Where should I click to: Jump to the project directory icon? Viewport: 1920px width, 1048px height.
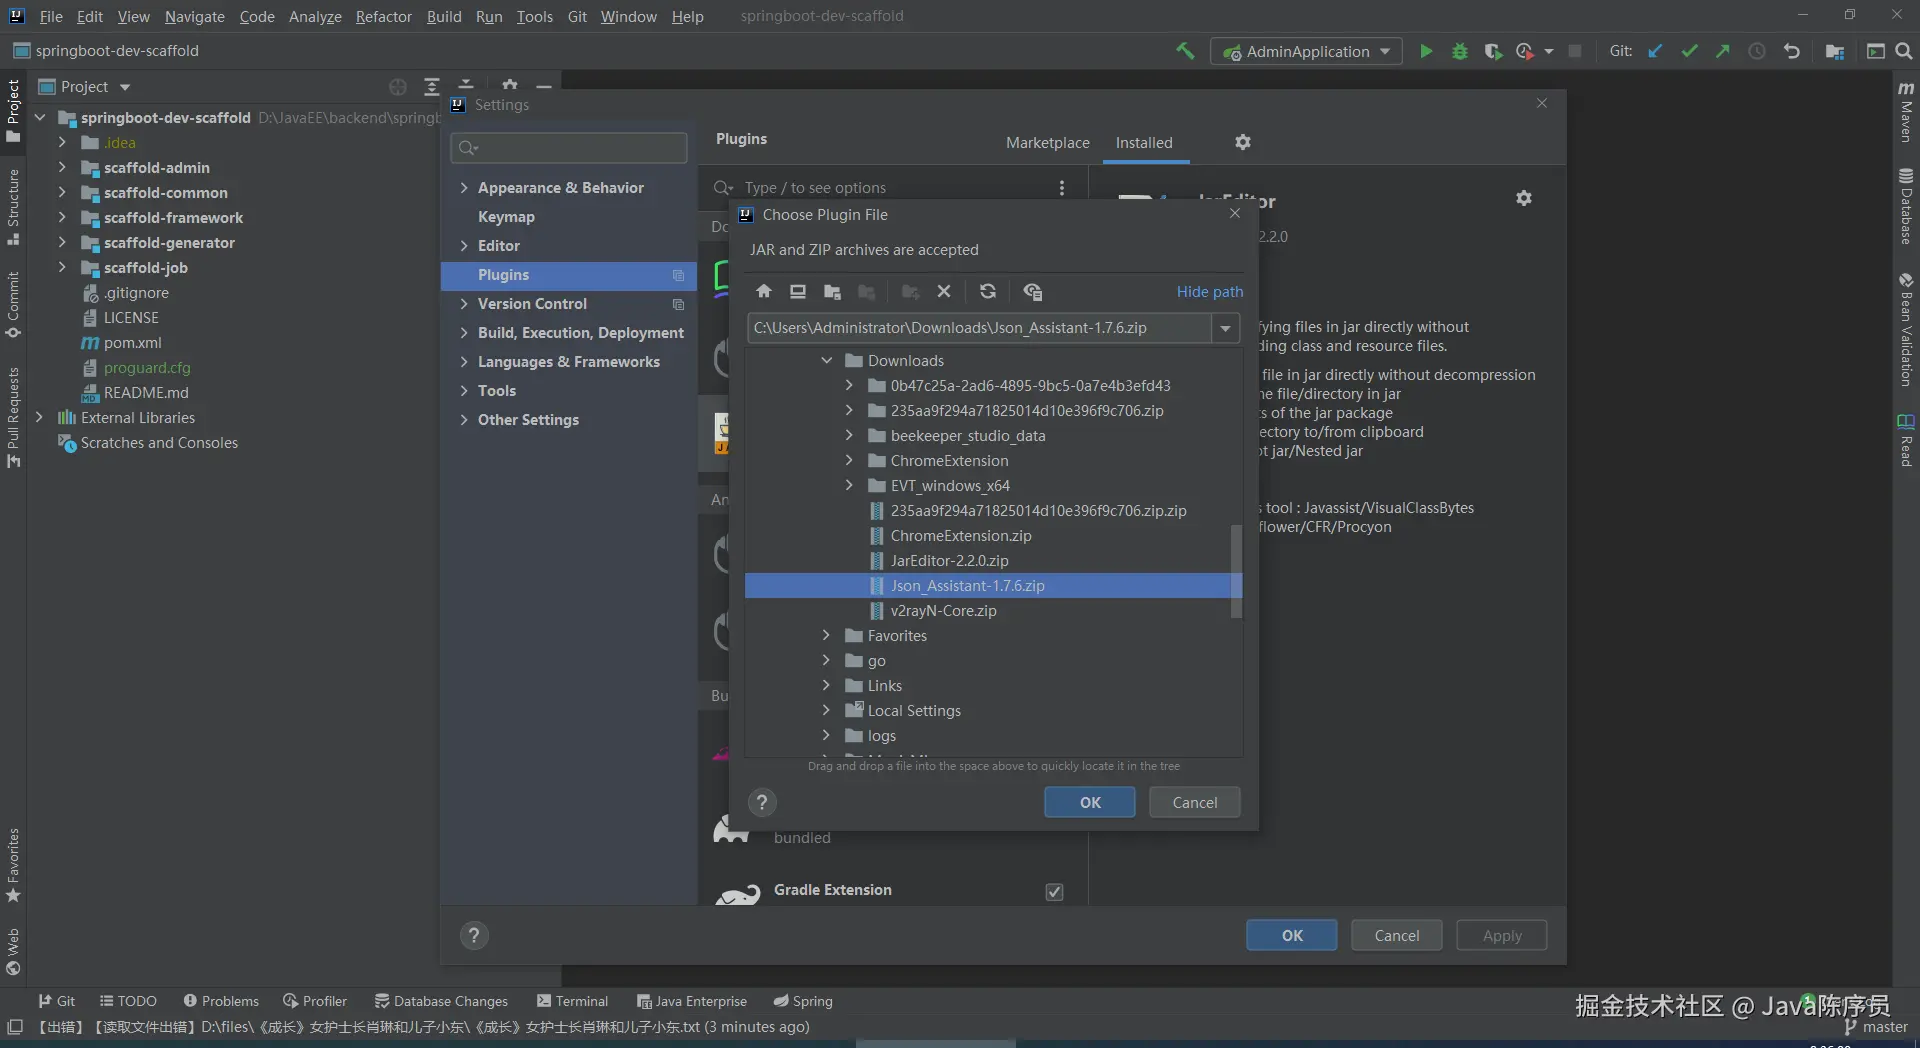click(832, 291)
